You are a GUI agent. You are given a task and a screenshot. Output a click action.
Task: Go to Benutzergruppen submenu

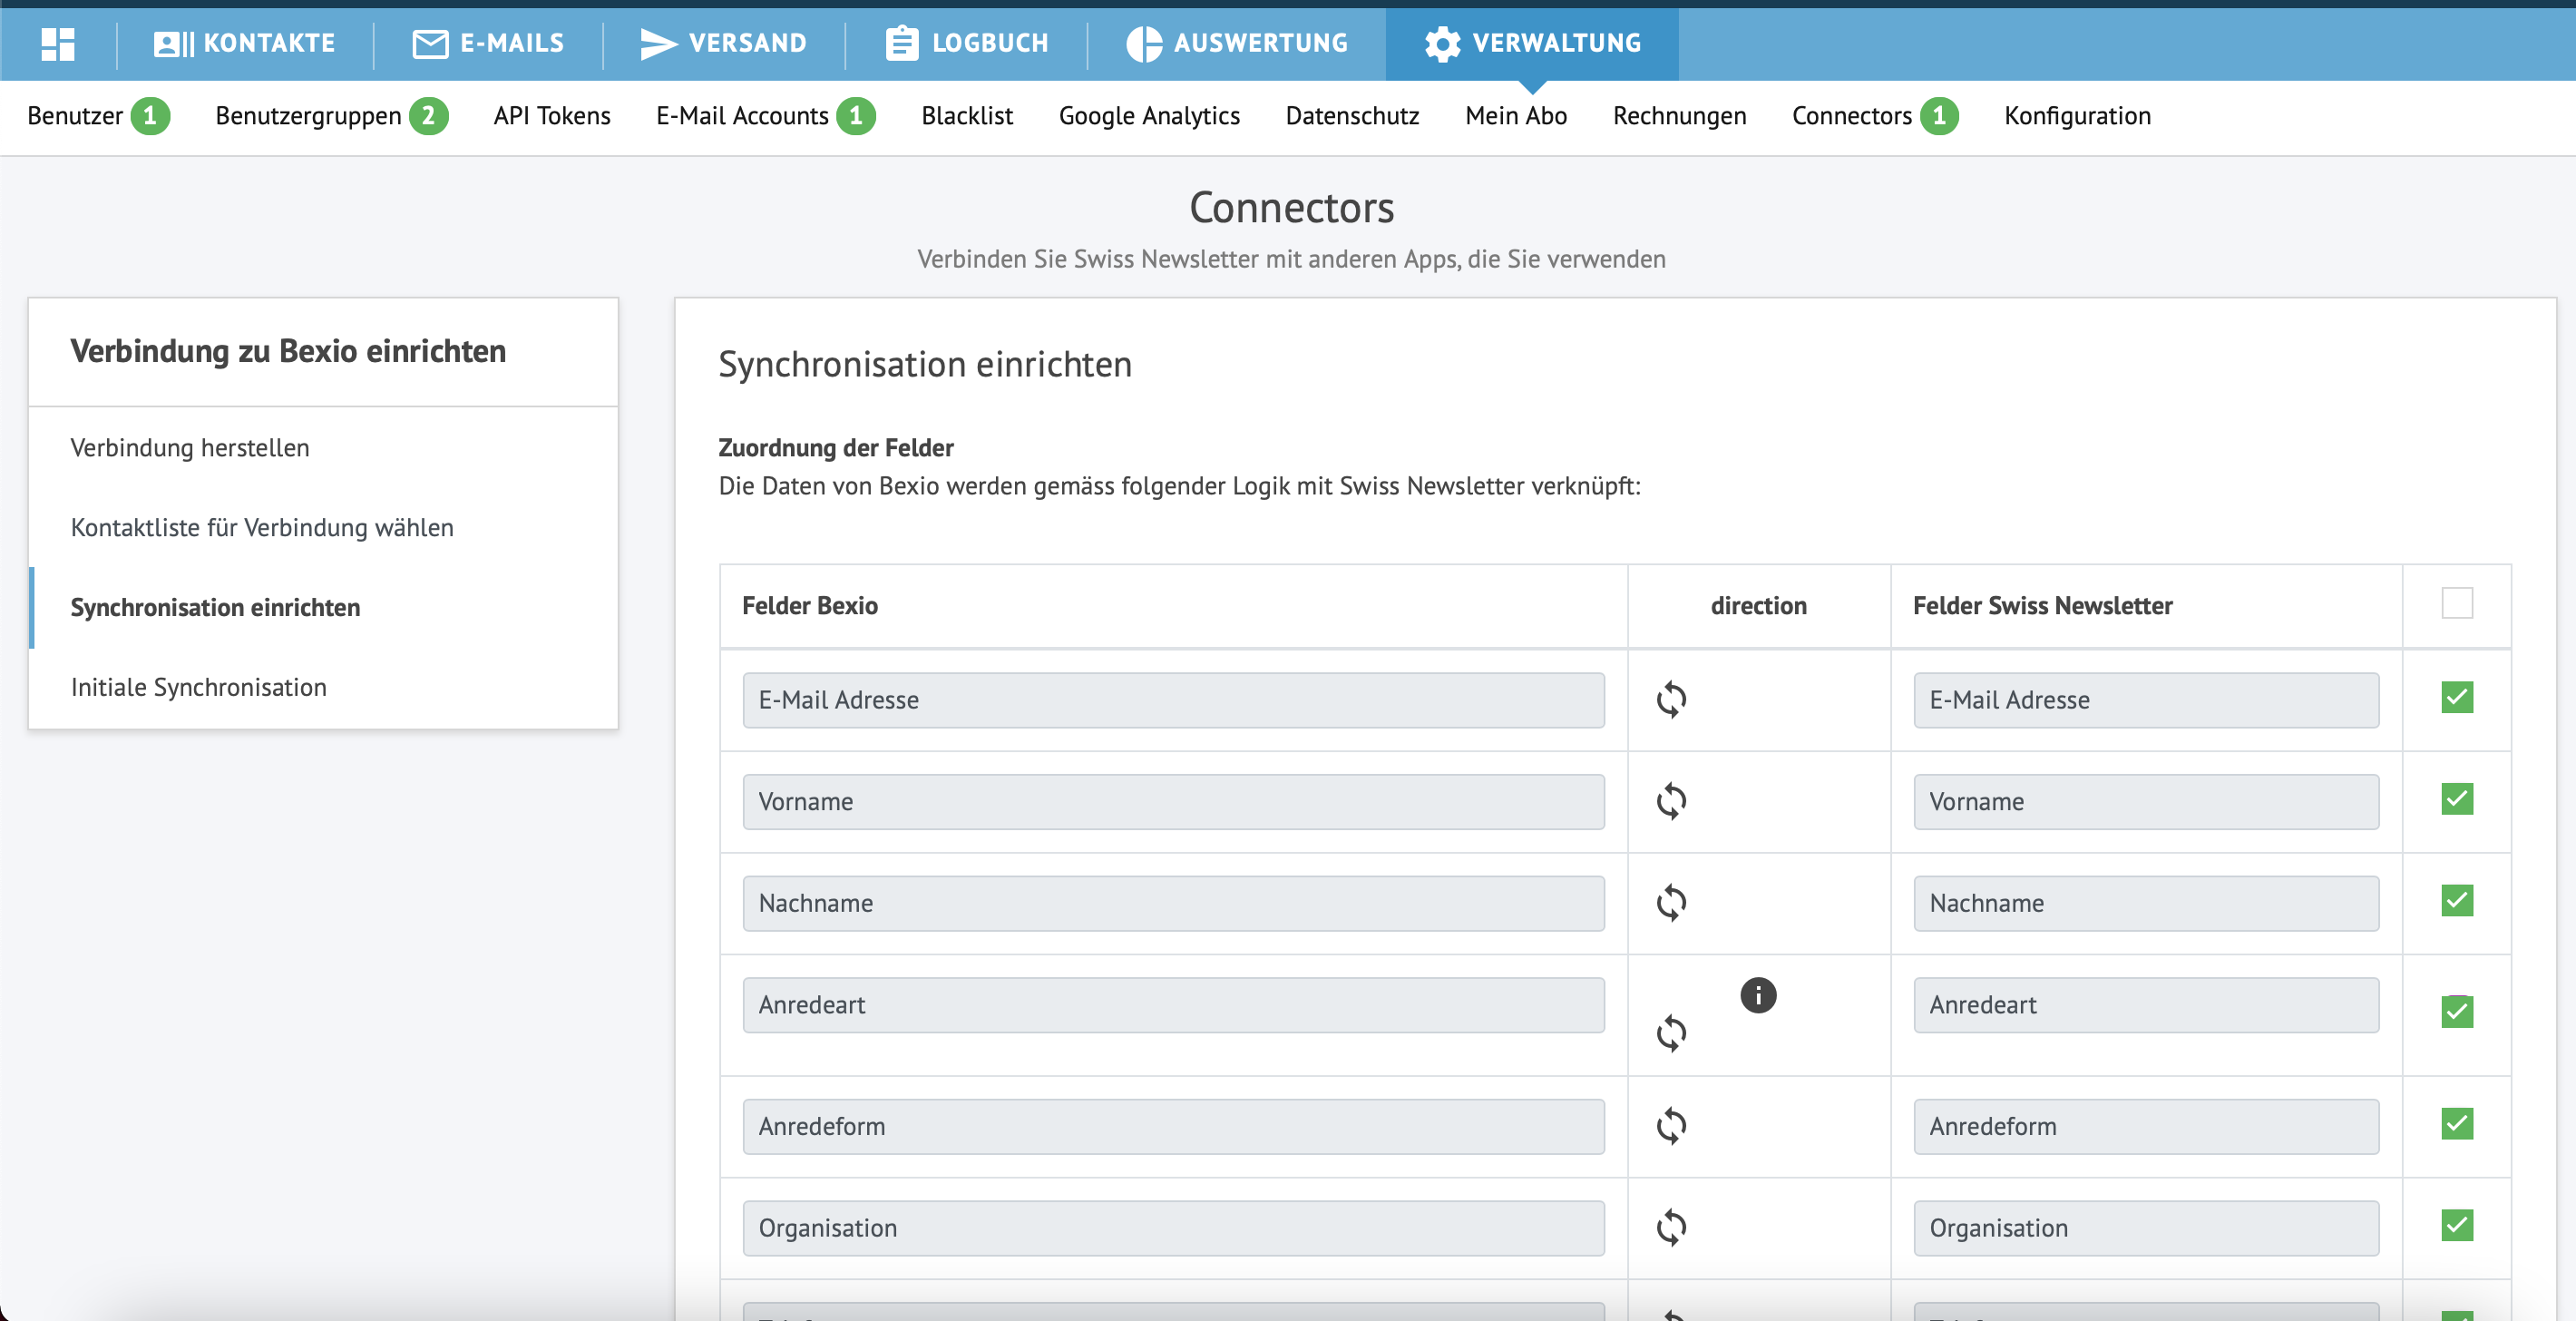pyautogui.click(x=308, y=116)
